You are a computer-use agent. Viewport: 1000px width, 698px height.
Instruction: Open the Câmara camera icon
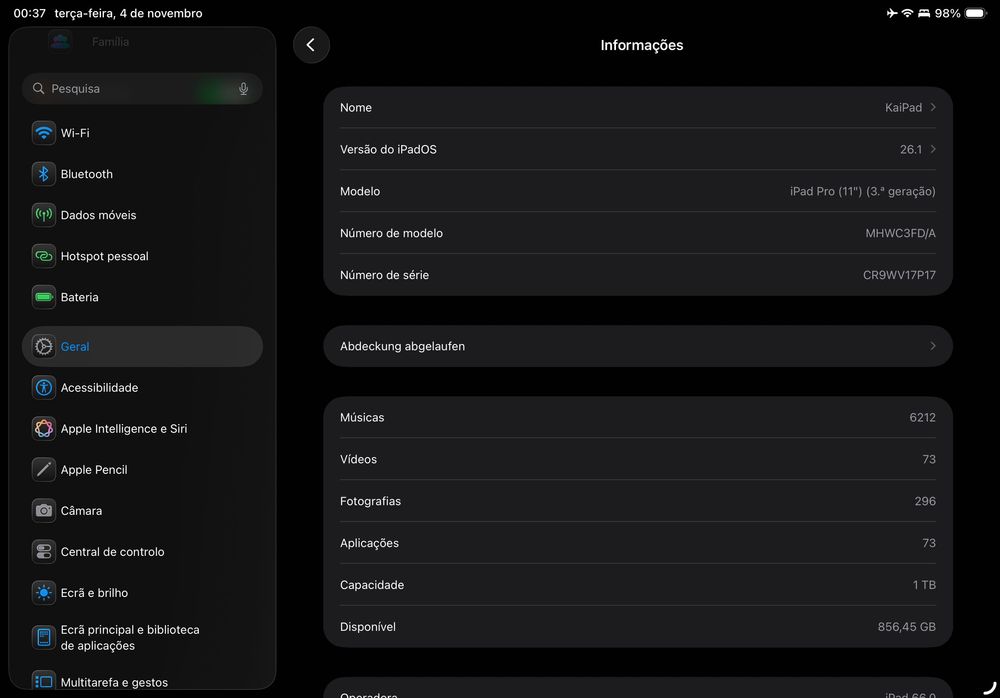click(43, 510)
